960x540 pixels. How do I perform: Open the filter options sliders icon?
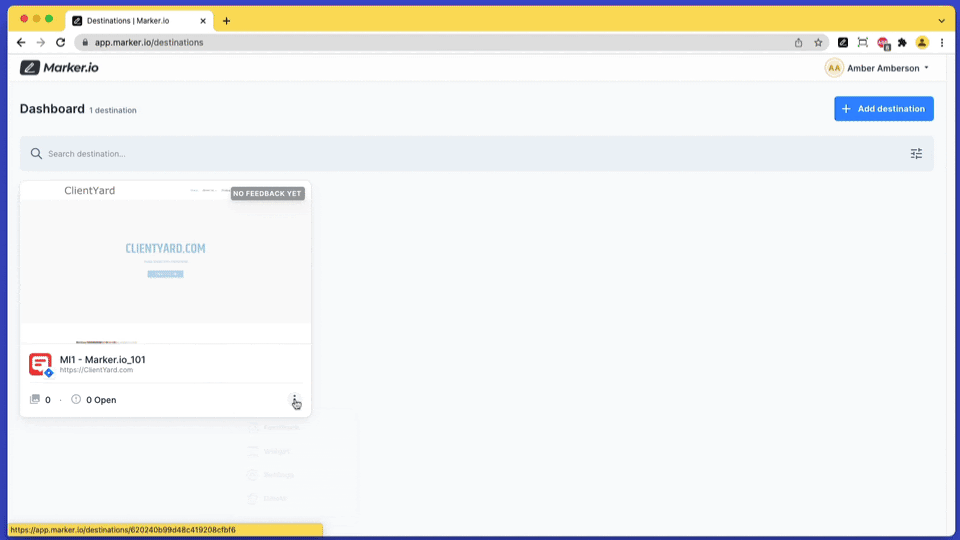(x=916, y=154)
